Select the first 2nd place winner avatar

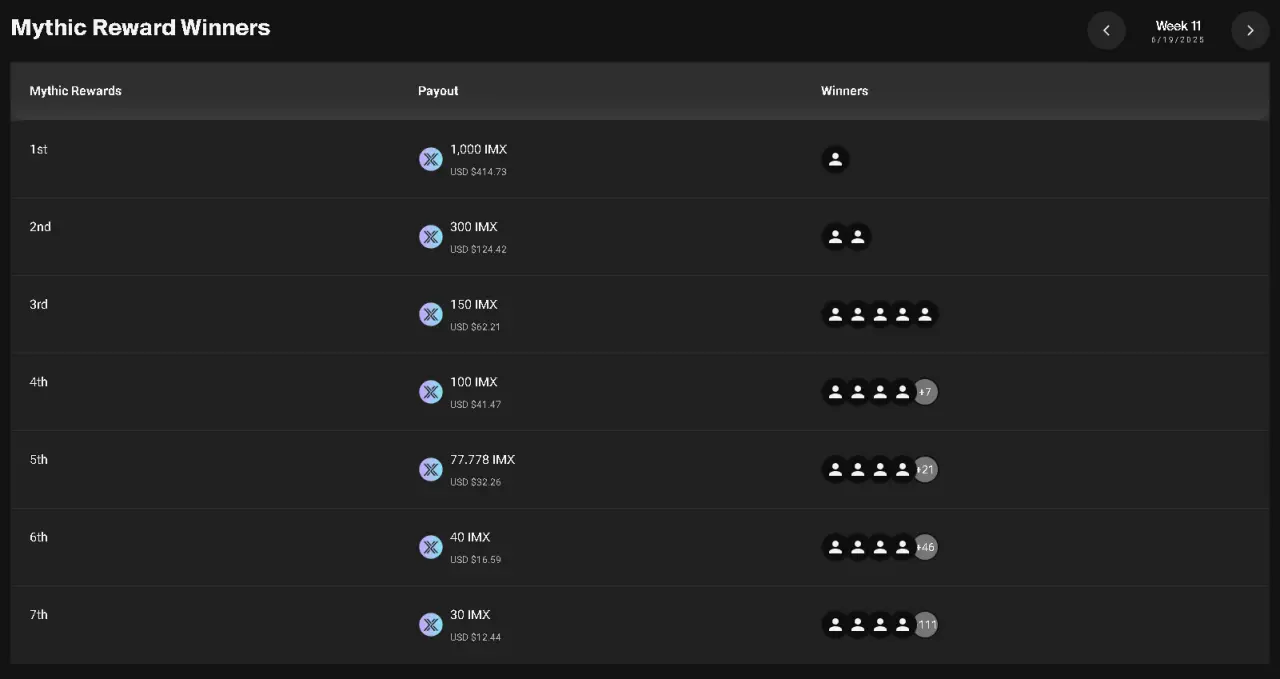[x=835, y=237]
